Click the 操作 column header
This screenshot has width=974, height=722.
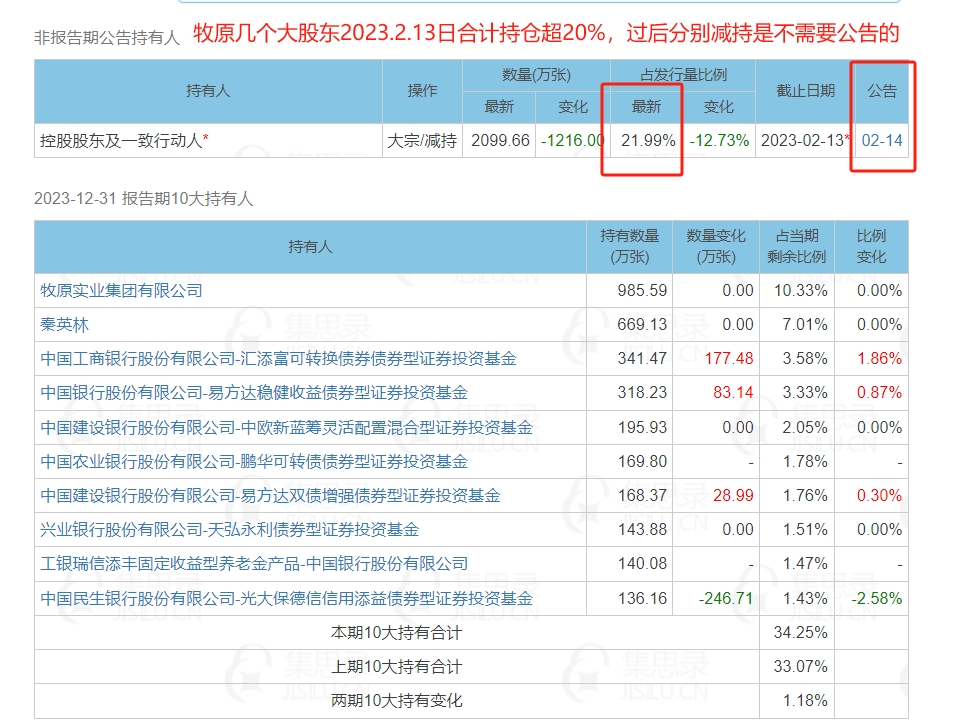(x=422, y=91)
